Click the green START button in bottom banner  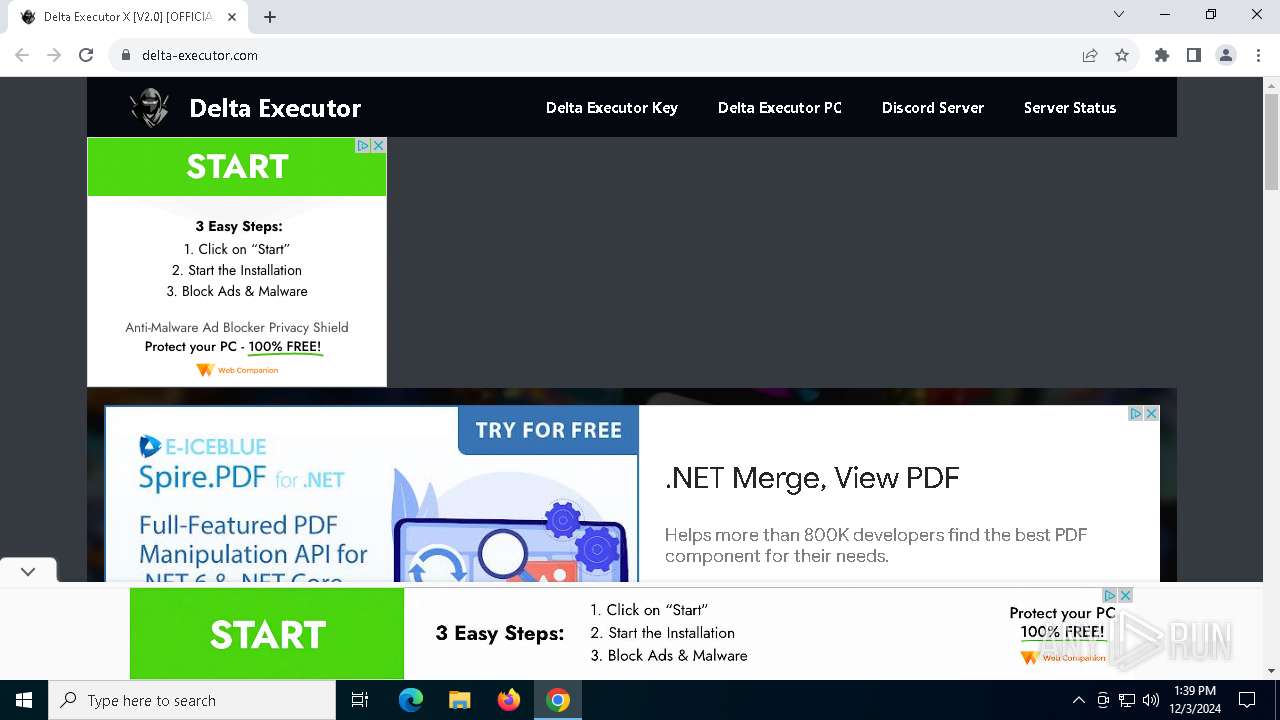pos(267,634)
